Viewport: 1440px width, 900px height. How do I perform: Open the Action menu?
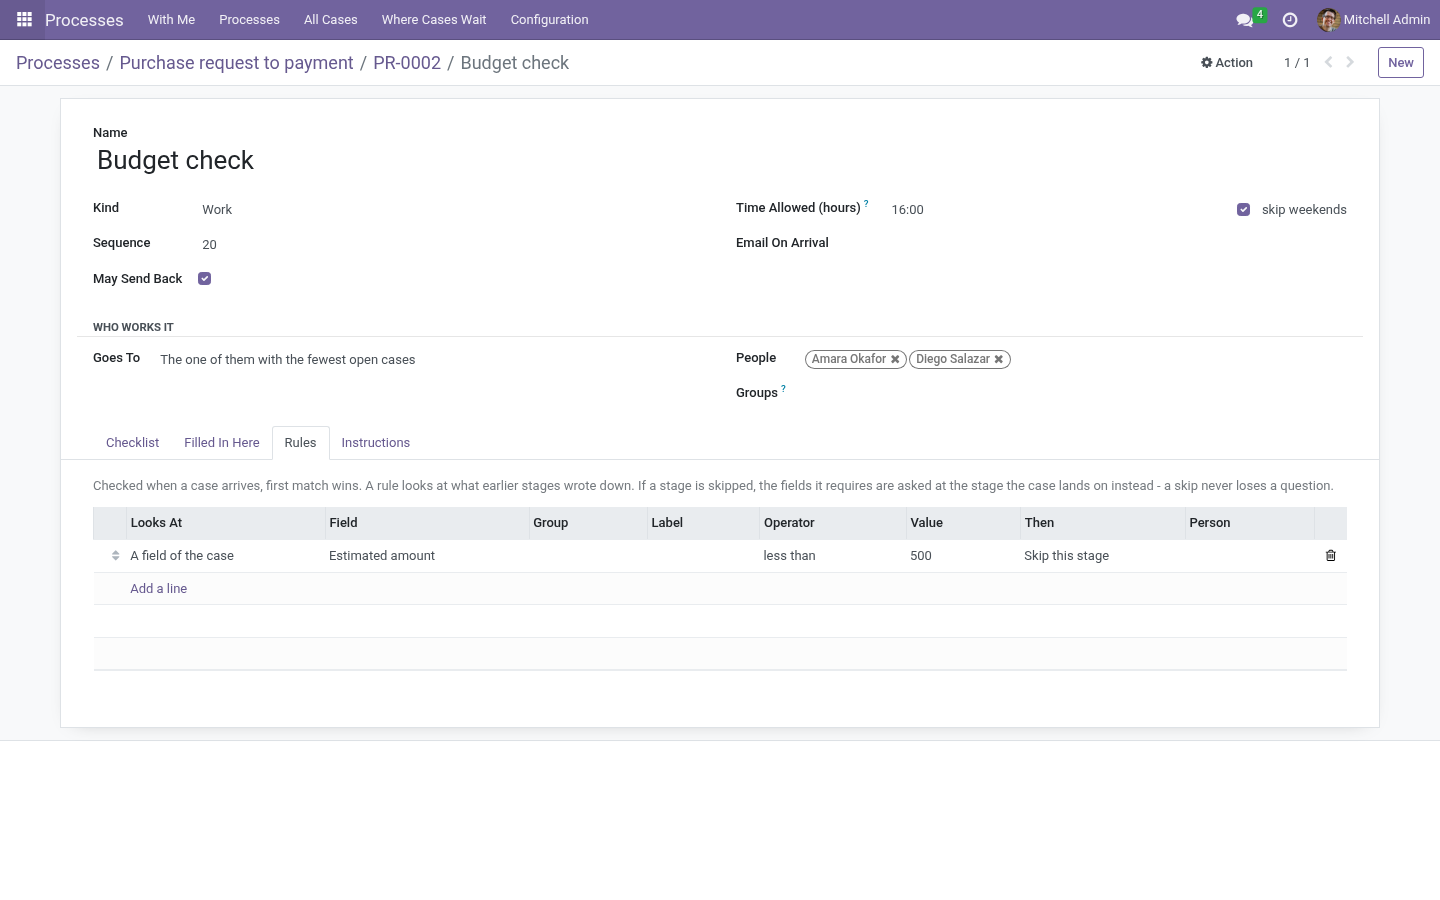click(1226, 62)
